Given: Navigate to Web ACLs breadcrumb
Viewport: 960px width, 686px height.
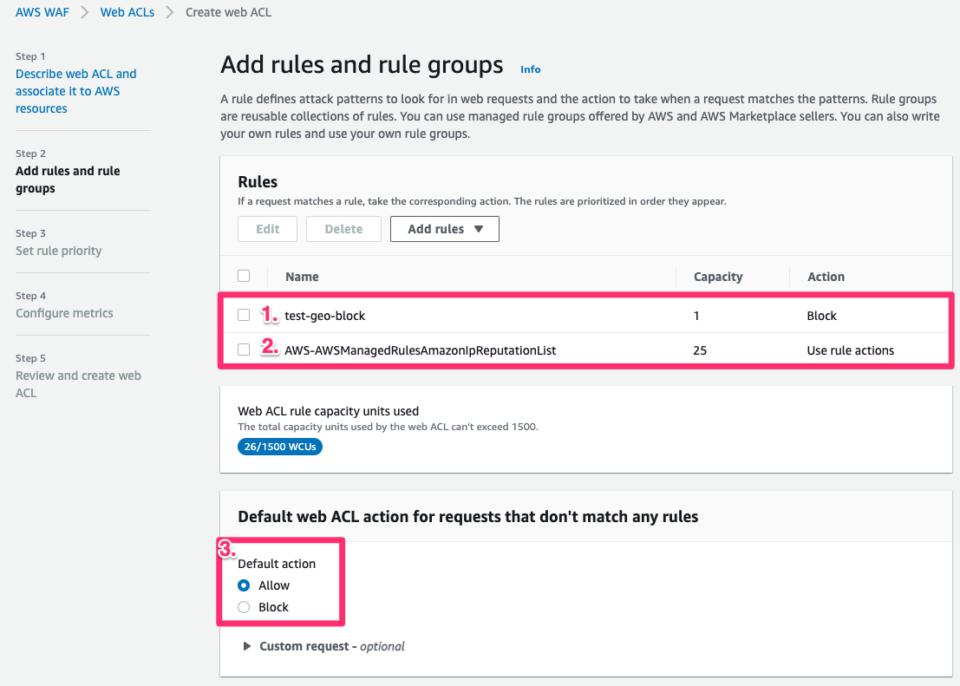Looking at the screenshot, I should [x=127, y=13].
